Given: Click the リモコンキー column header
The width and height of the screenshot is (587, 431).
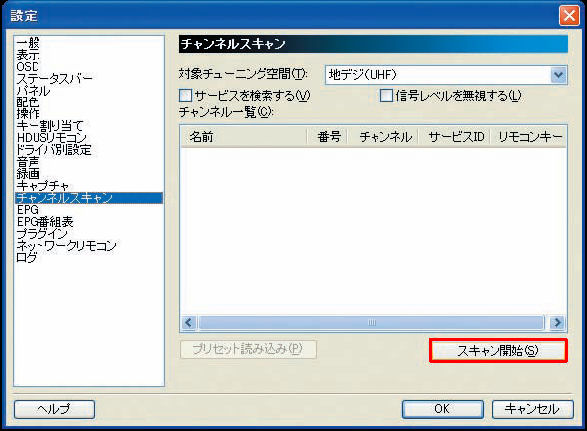Looking at the screenshot, I should [x=528, y=137].
